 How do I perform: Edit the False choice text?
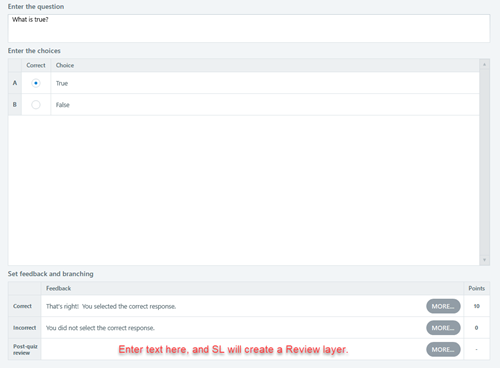point(265,105)
